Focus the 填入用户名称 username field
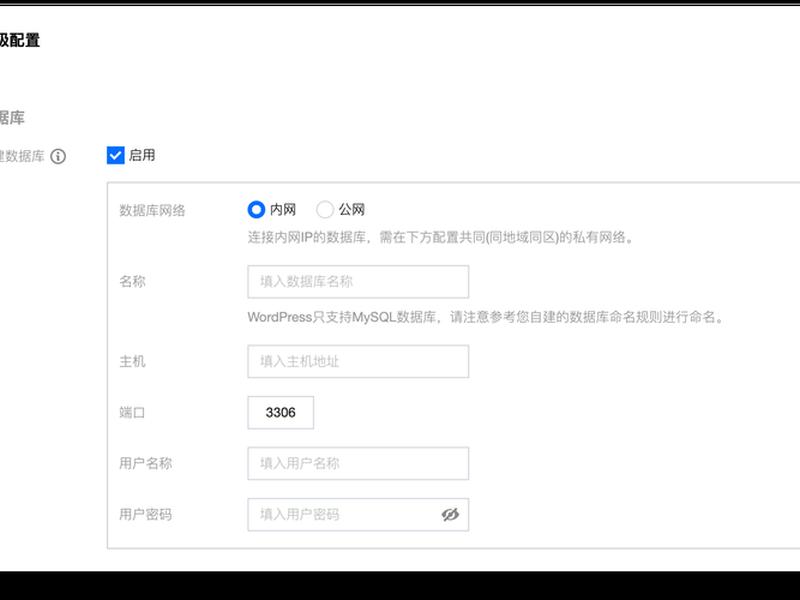 (x=358, y=463)
